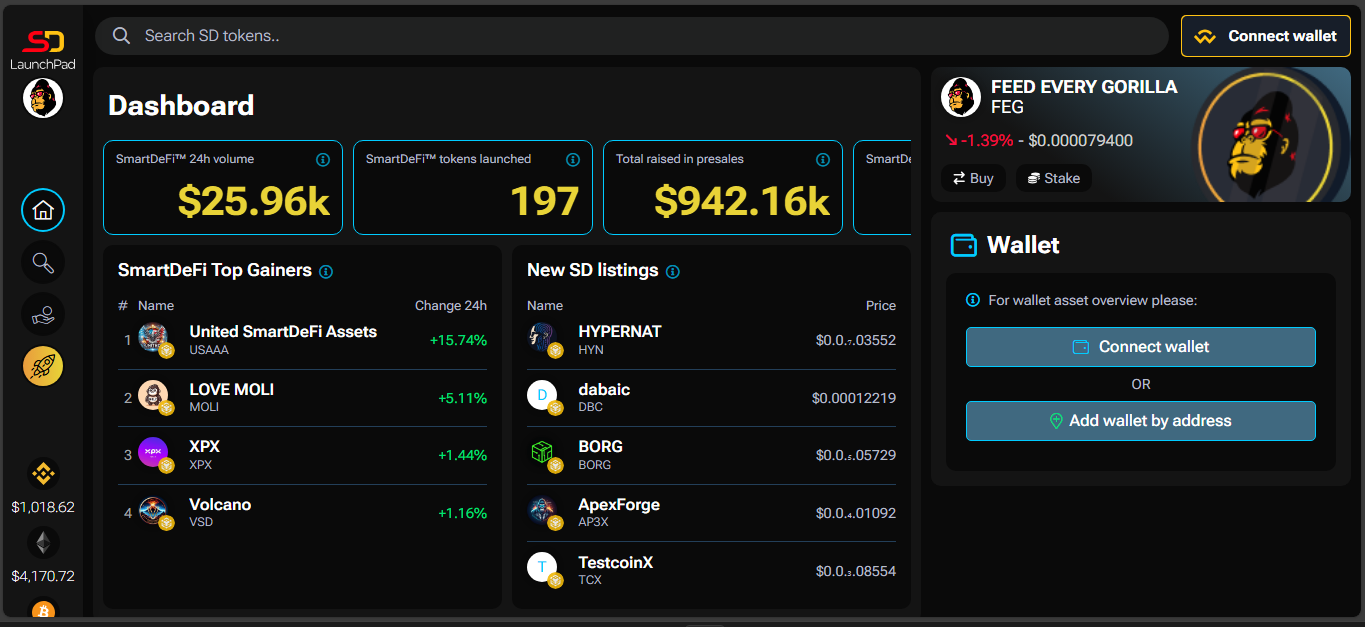Click Connect wallet in the Wallet panel
This screenshot has height=627, width=1365.
coord(1140,347)
